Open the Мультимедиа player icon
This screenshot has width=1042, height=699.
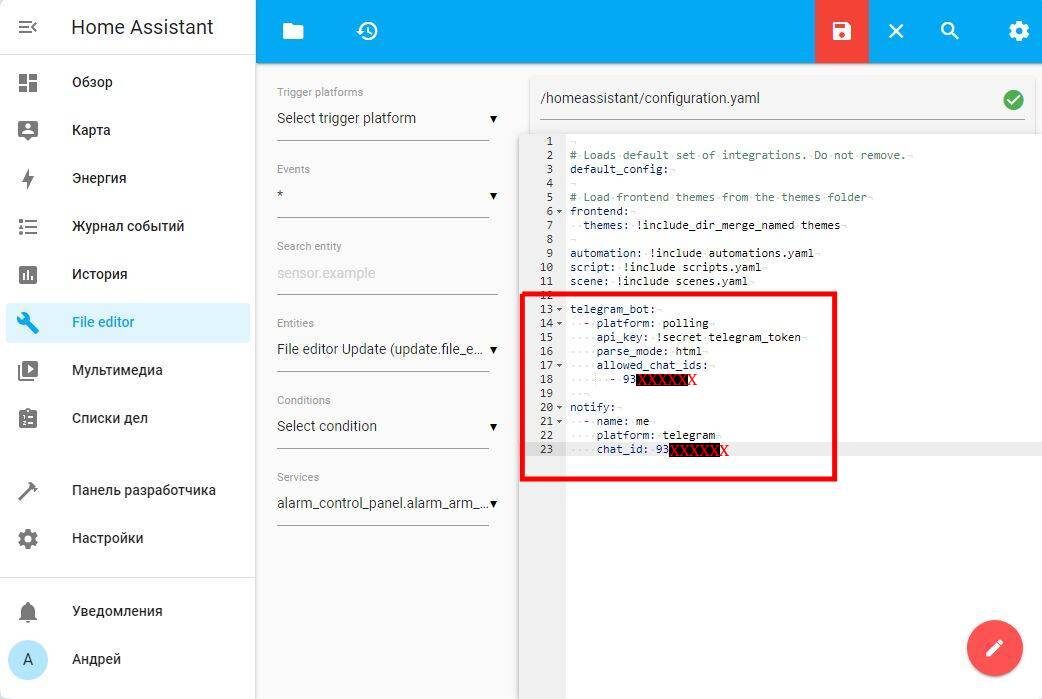28,370
